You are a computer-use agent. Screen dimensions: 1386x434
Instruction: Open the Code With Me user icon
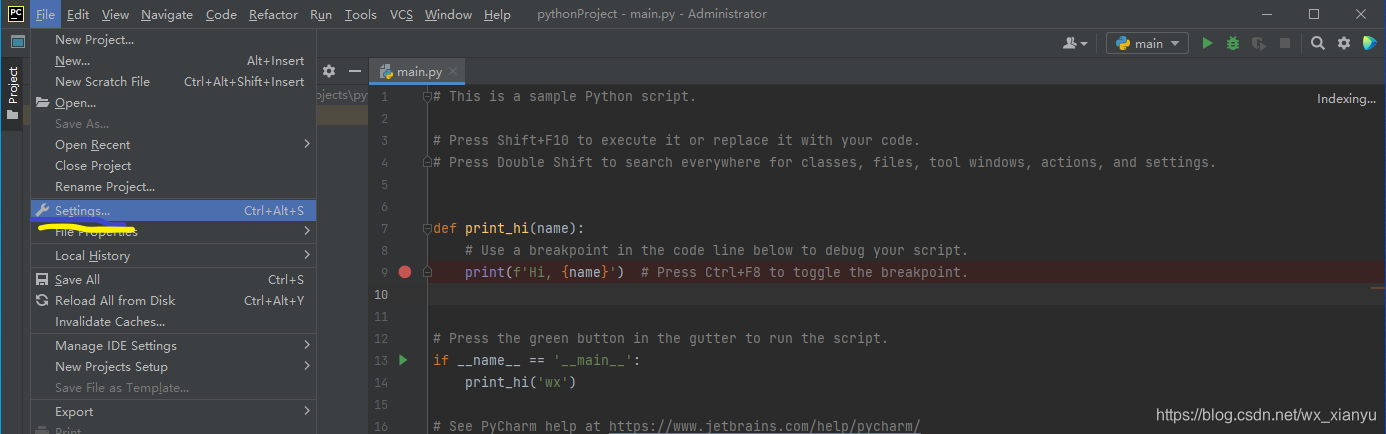(1076, 43)
